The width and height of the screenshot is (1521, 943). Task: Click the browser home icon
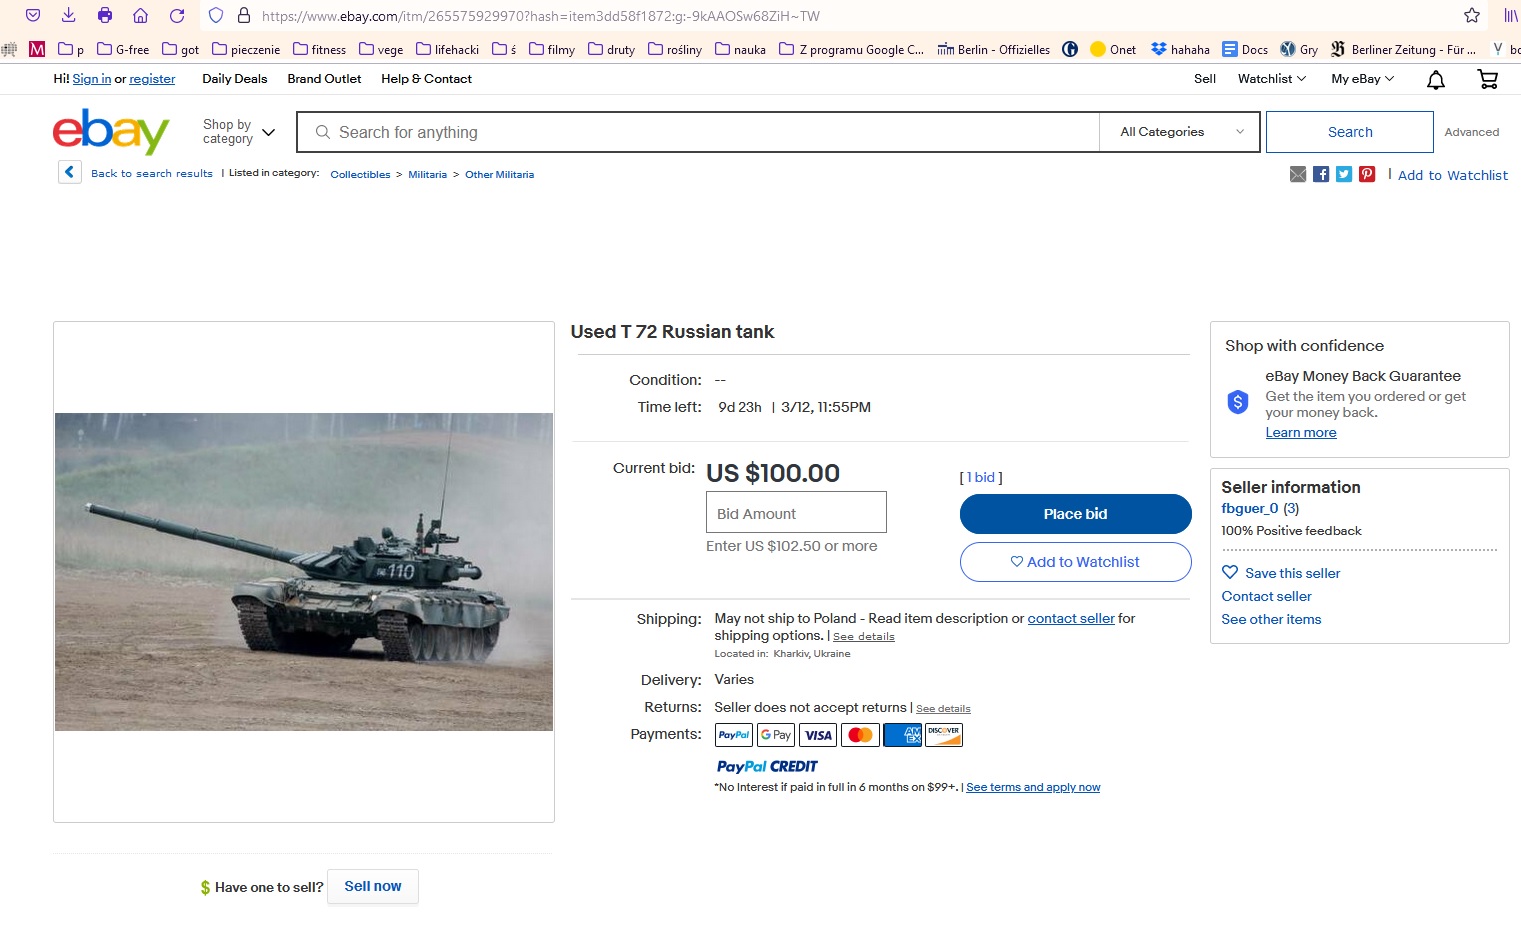tap(141, 16)
